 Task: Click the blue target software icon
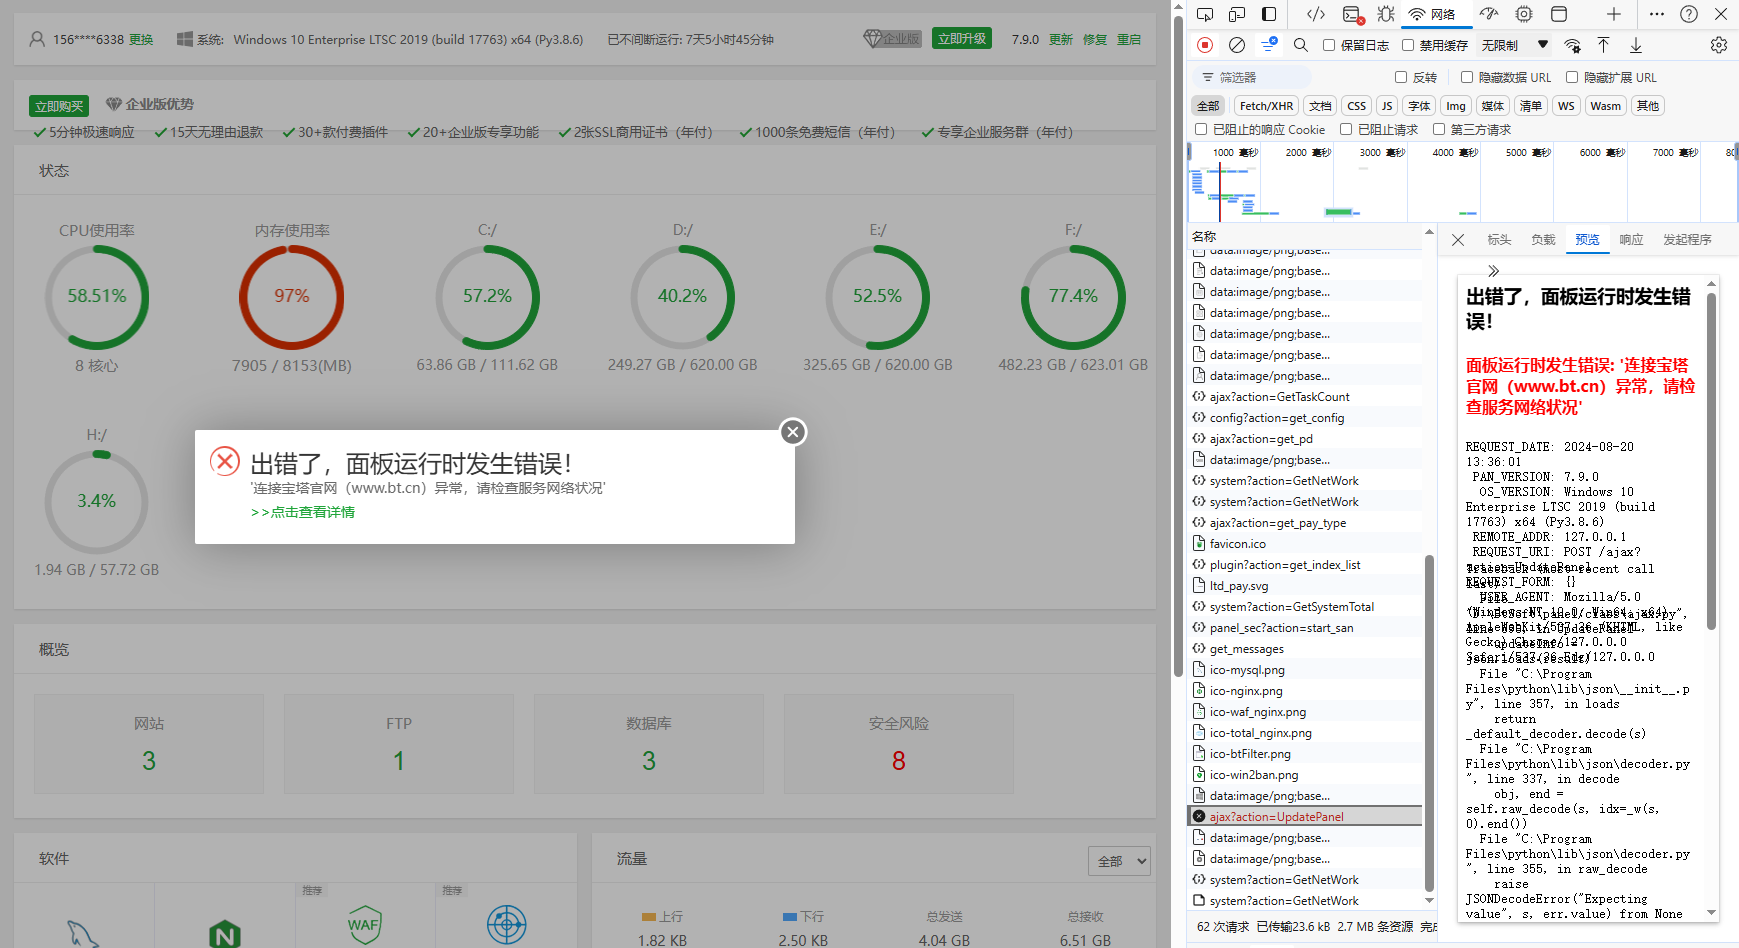click(x=507, y=925)
